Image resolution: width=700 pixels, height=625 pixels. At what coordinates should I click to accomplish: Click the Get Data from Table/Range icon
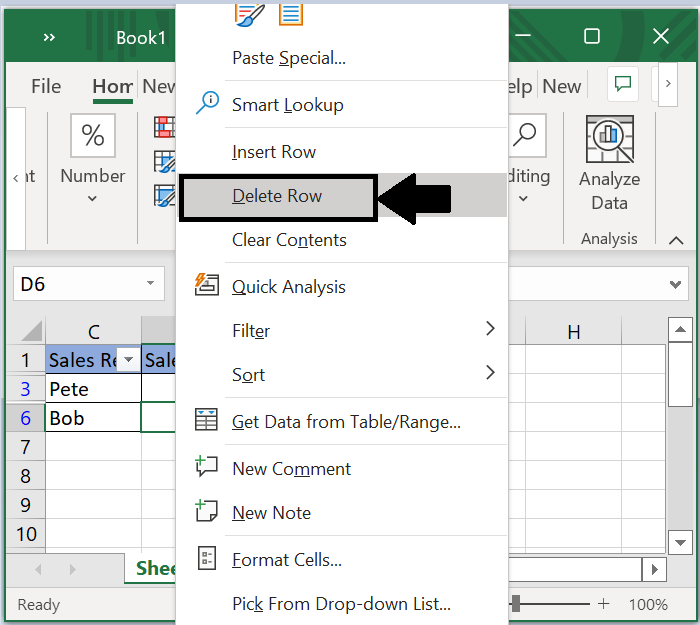tap(207, 421)
